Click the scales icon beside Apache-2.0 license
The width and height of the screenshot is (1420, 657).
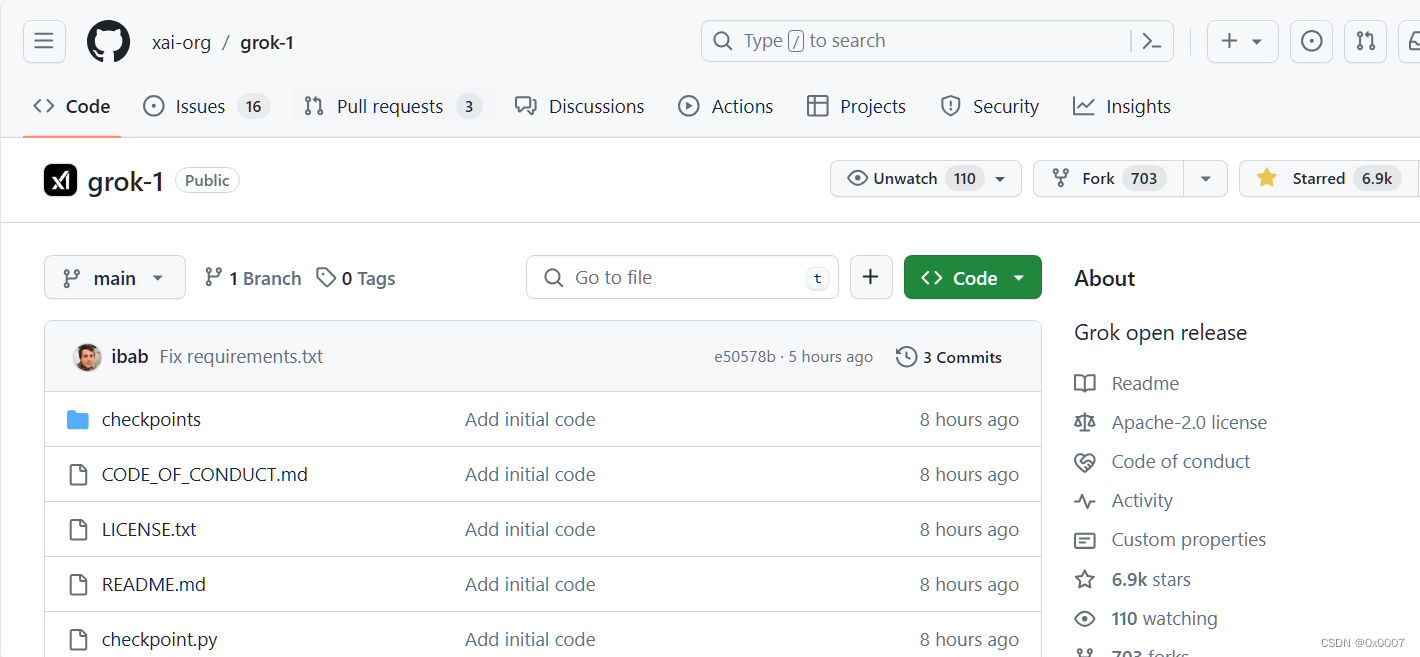(1085, 422)
